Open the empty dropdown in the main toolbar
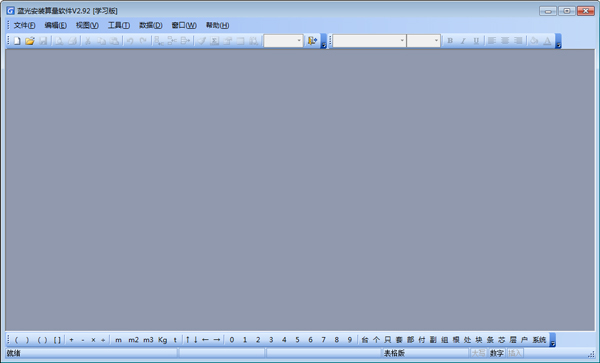The width and height of the screenshot is (600, 363). tap(283, 41)
